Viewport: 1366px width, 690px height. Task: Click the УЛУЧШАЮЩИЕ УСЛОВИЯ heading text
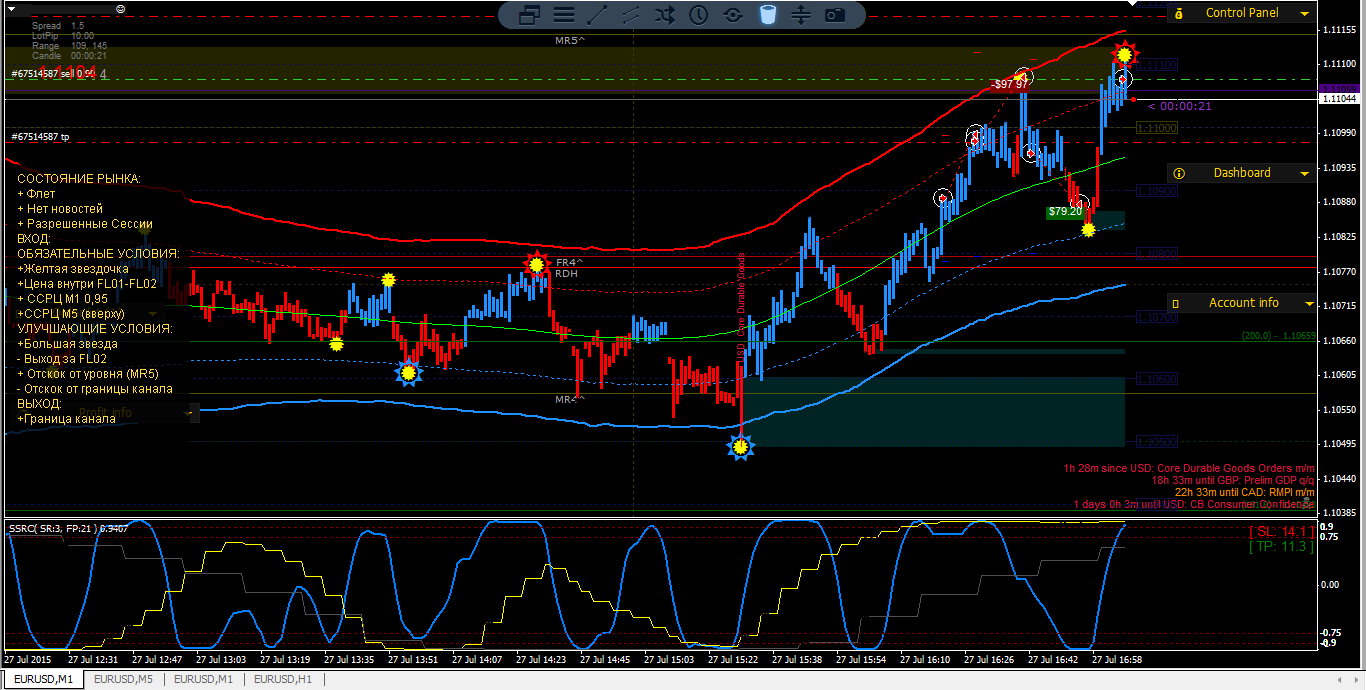pos(95,328)
